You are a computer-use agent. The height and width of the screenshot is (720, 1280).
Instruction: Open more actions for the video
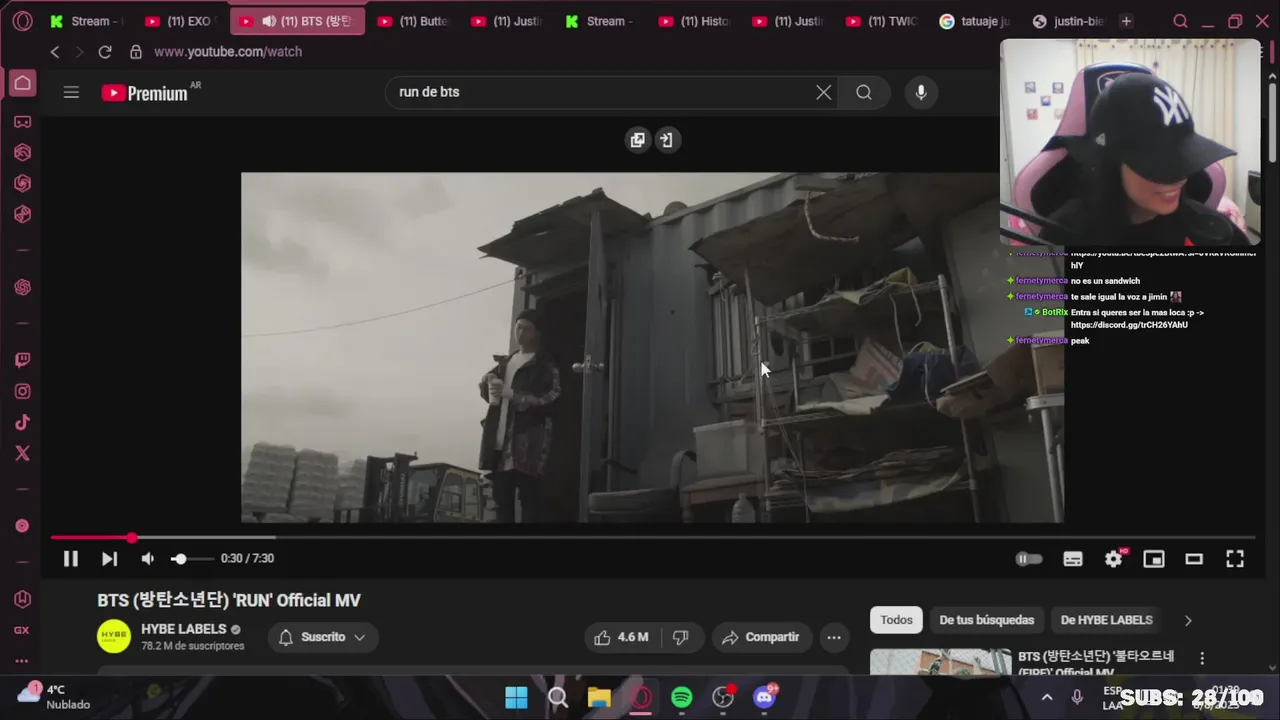pyautogui.click(x=834, y=637)
